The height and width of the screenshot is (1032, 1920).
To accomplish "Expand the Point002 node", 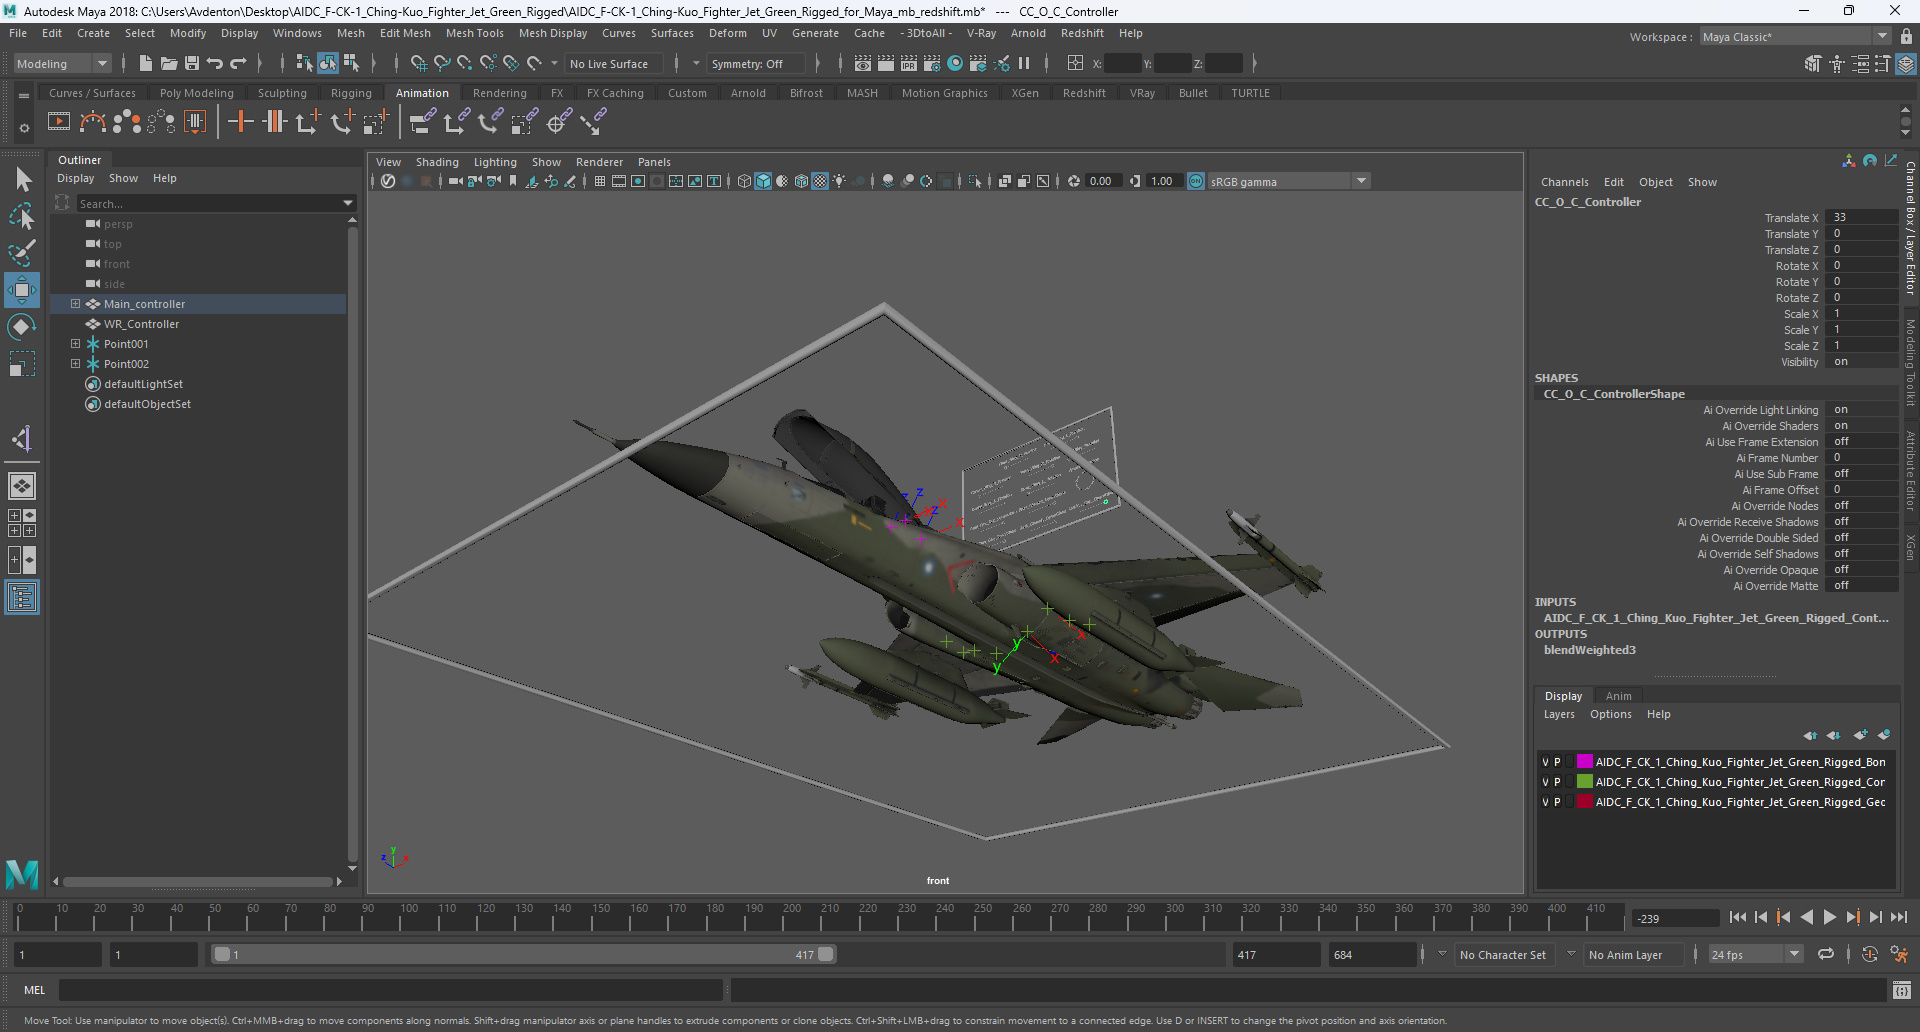I will tap(75, 364).
